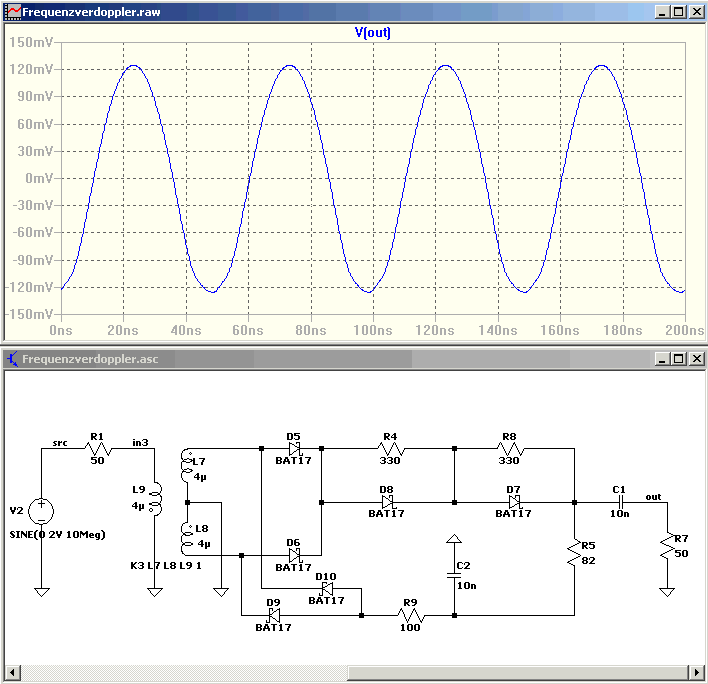Click the waveform window title icon
Viewport: 708px width, 684px height.
pos(13,12)
